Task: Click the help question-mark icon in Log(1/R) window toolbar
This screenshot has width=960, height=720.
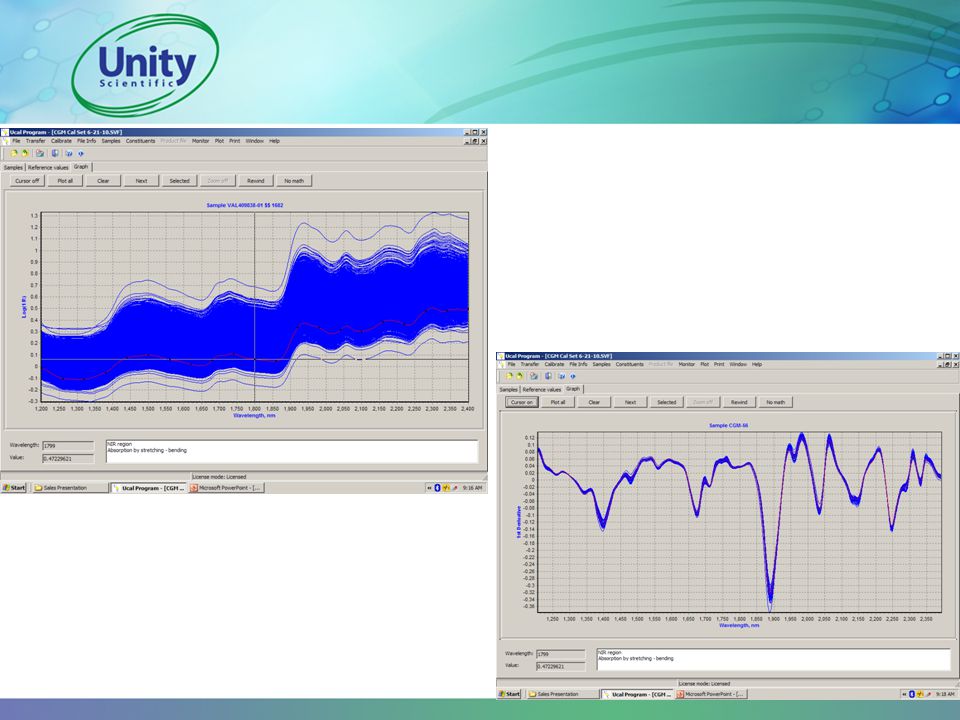Action: pos(69,153)
